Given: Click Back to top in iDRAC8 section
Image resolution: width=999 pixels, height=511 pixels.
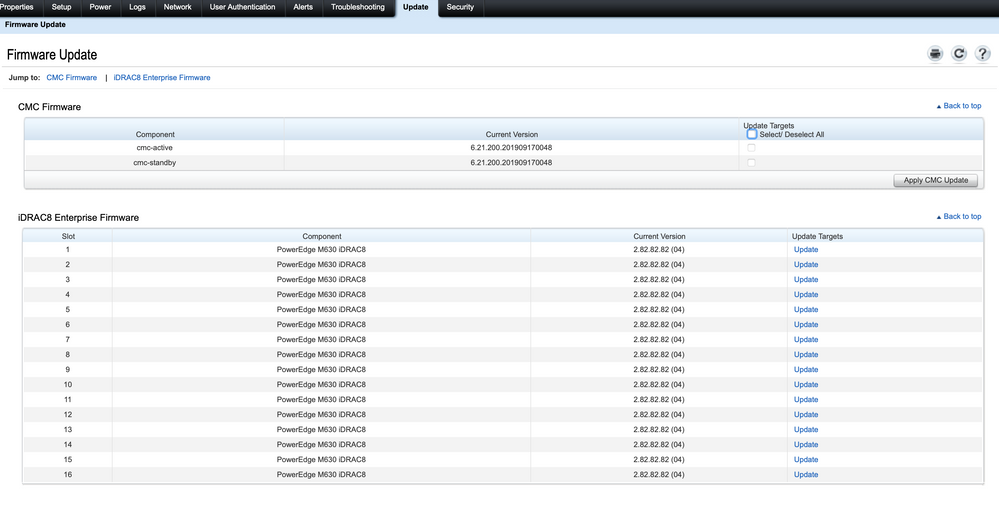Looking at the screenshot, I should [x=959, y=217].
